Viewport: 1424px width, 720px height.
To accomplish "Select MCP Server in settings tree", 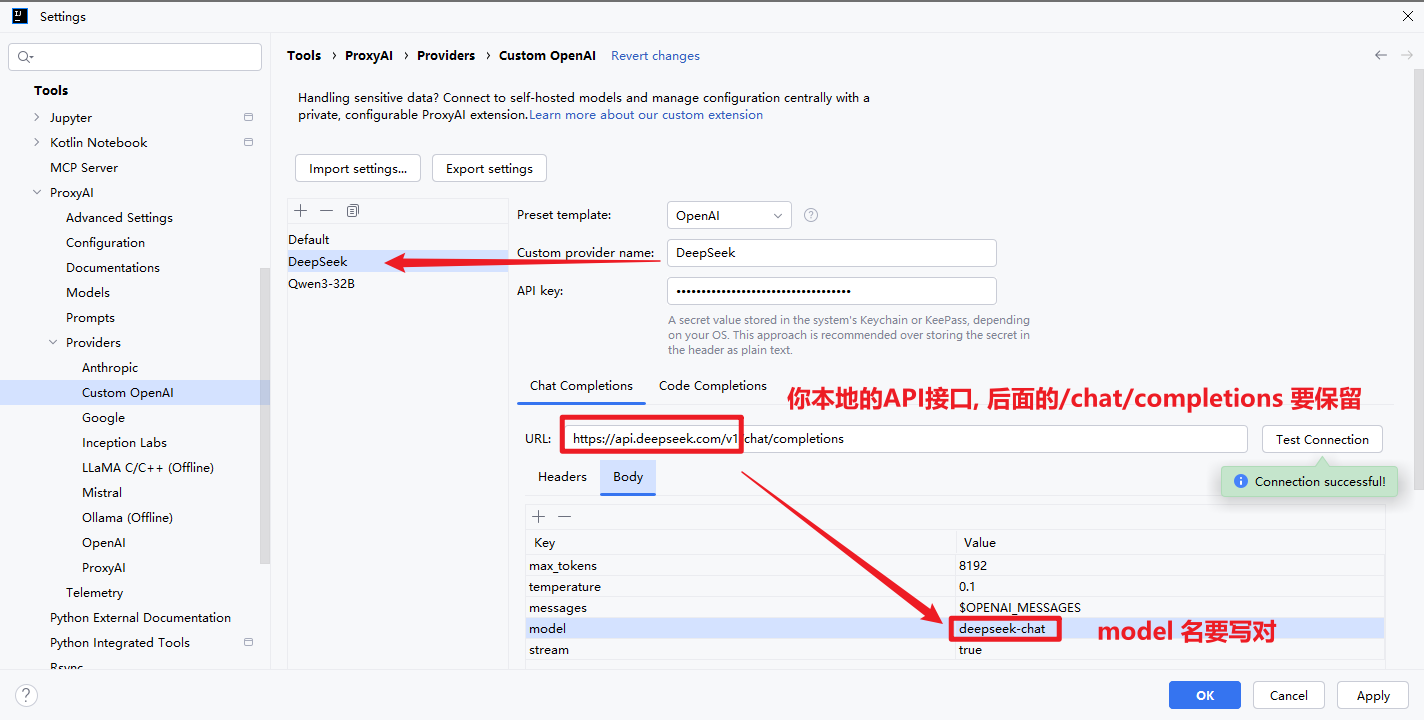I will pyautogui.click(x=84, y=167).
